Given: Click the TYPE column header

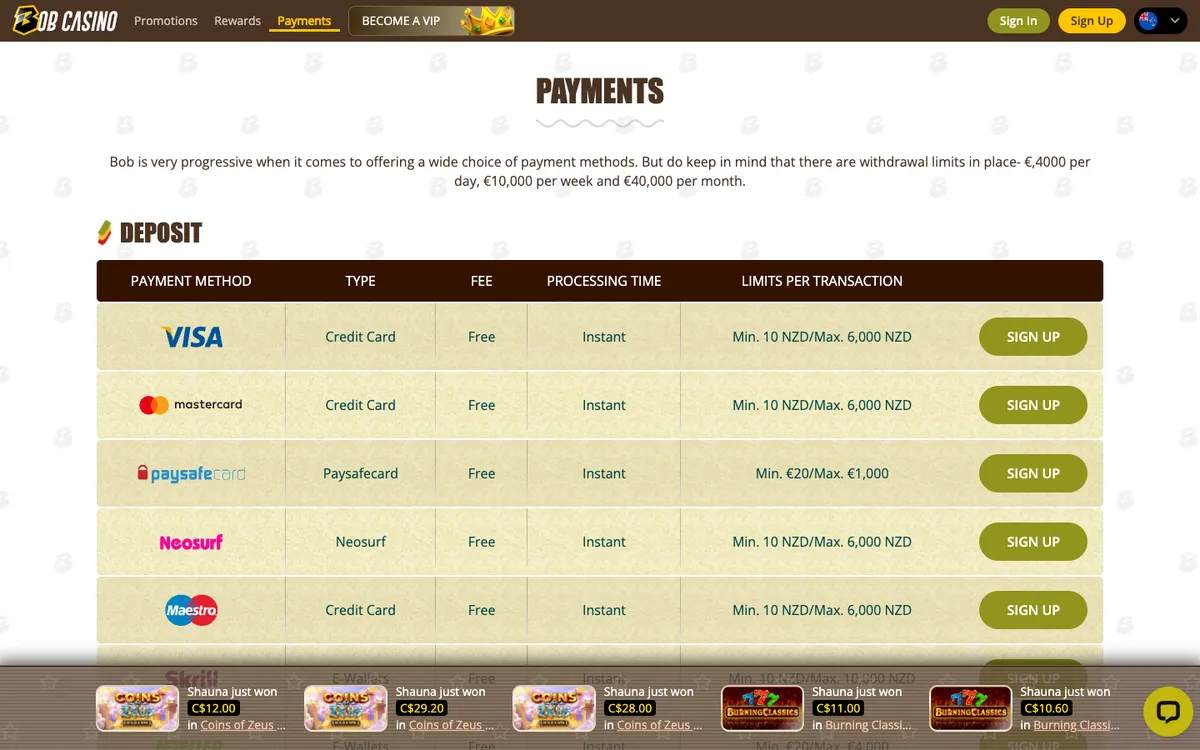Looking at the screenshot, I should coord(360,281).
